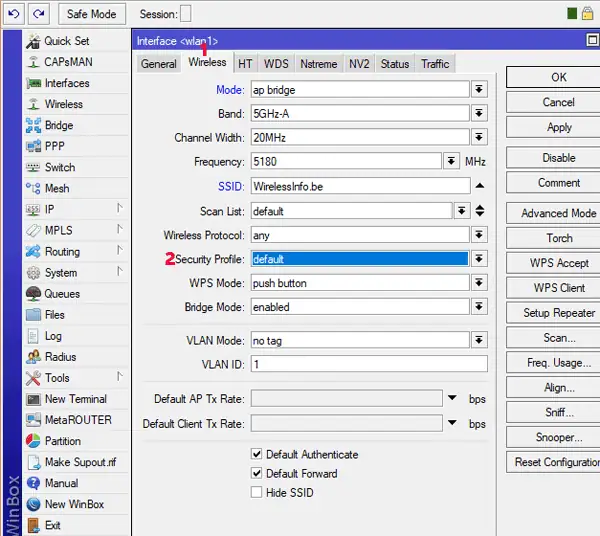
Task: Open the Bridge Mode dropdown
Action: pyautogui.click(x=479, y=306)
